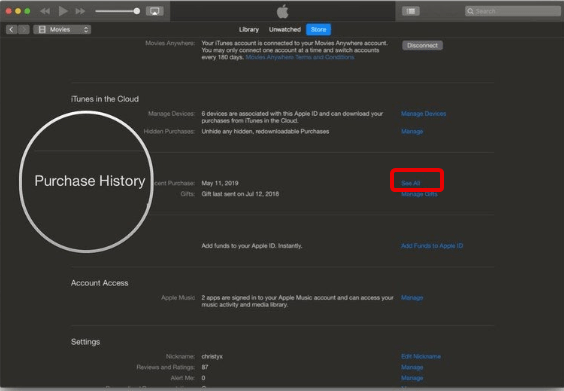The width and height of the screenshot is (564, 391).
Task: Click the Apple logo in the display area
Action: (x=283, y=11)
